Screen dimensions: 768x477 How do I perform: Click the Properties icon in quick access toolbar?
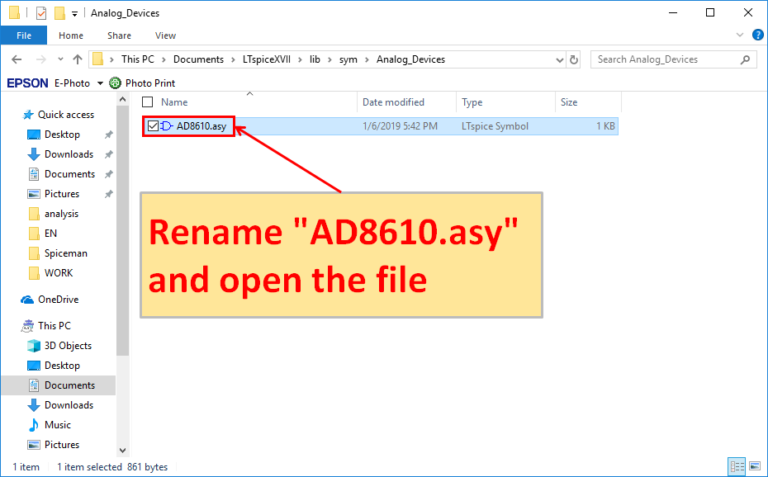[x=41, y=13]
